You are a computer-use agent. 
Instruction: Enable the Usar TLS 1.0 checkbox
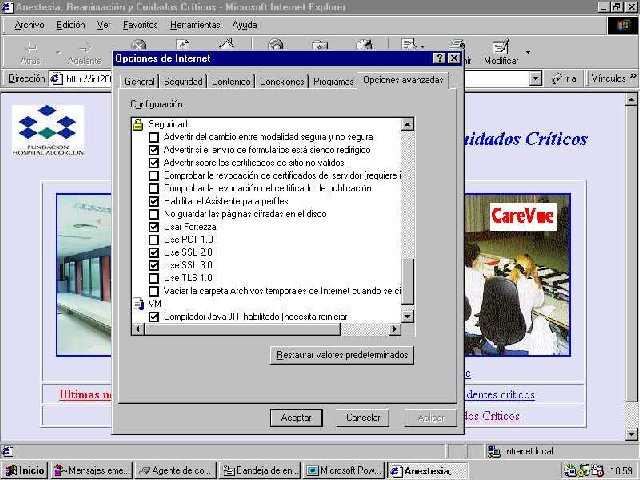coord(153,277)
